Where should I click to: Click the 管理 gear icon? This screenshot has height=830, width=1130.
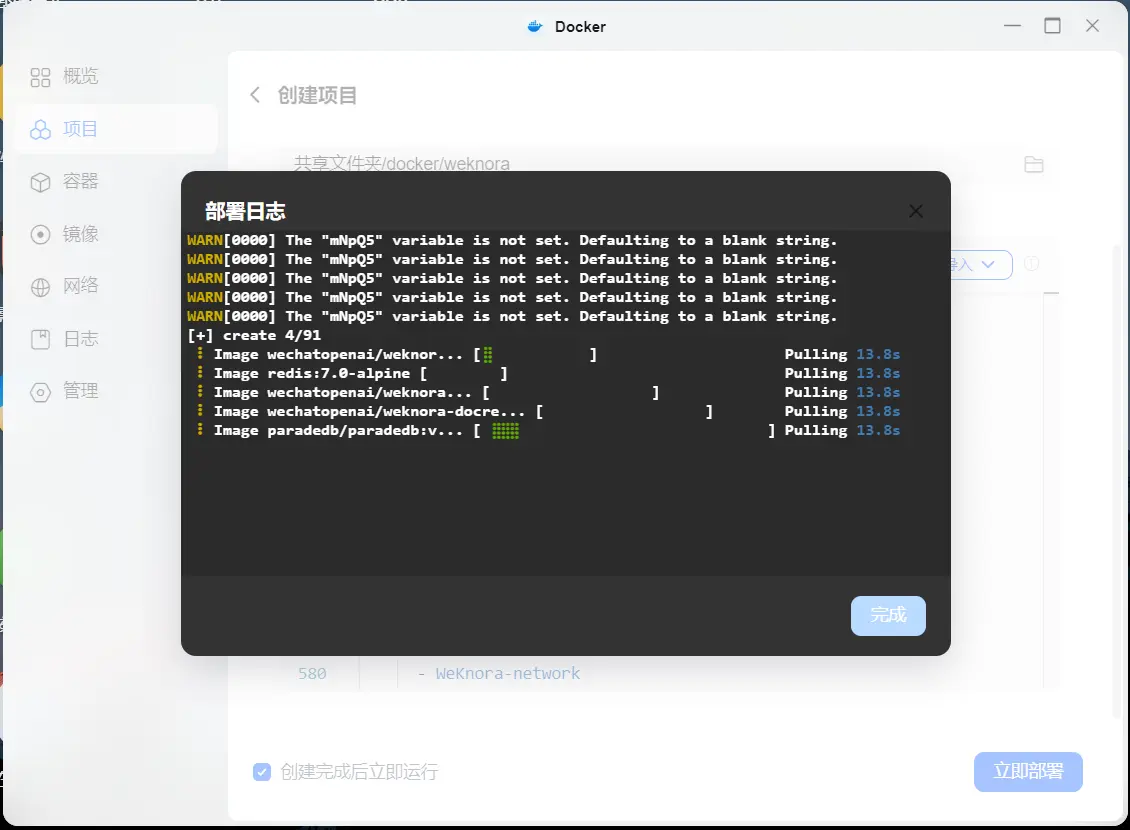tap(40, 392)
